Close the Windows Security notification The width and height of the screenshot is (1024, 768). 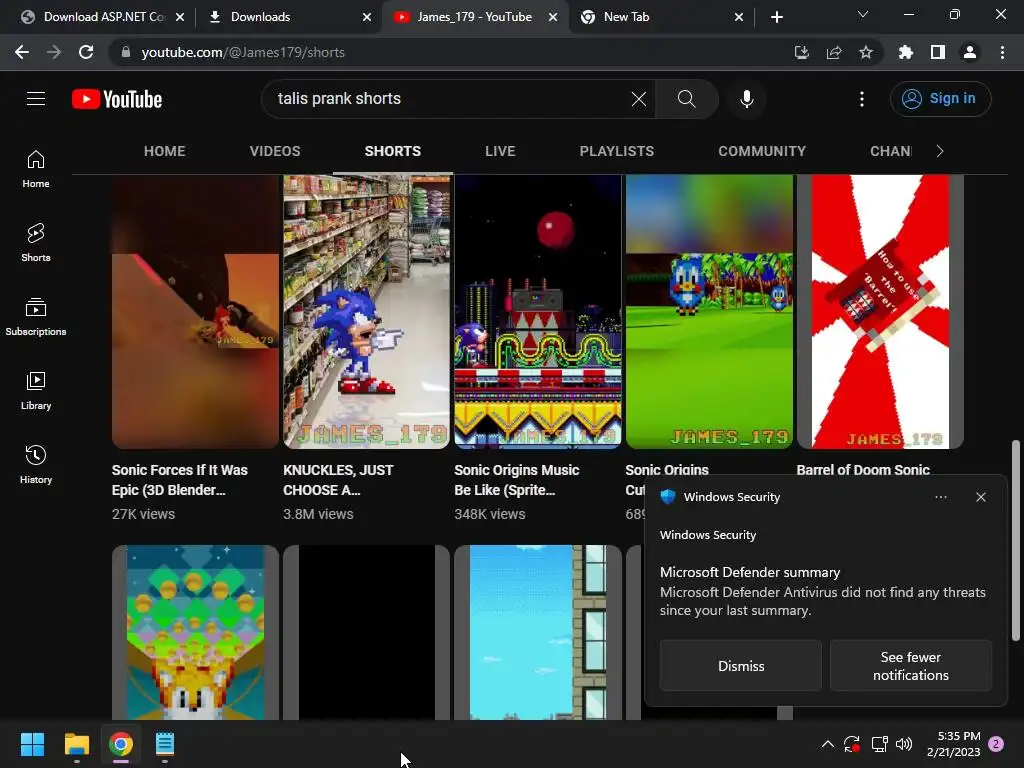click(x=981, y=497)
